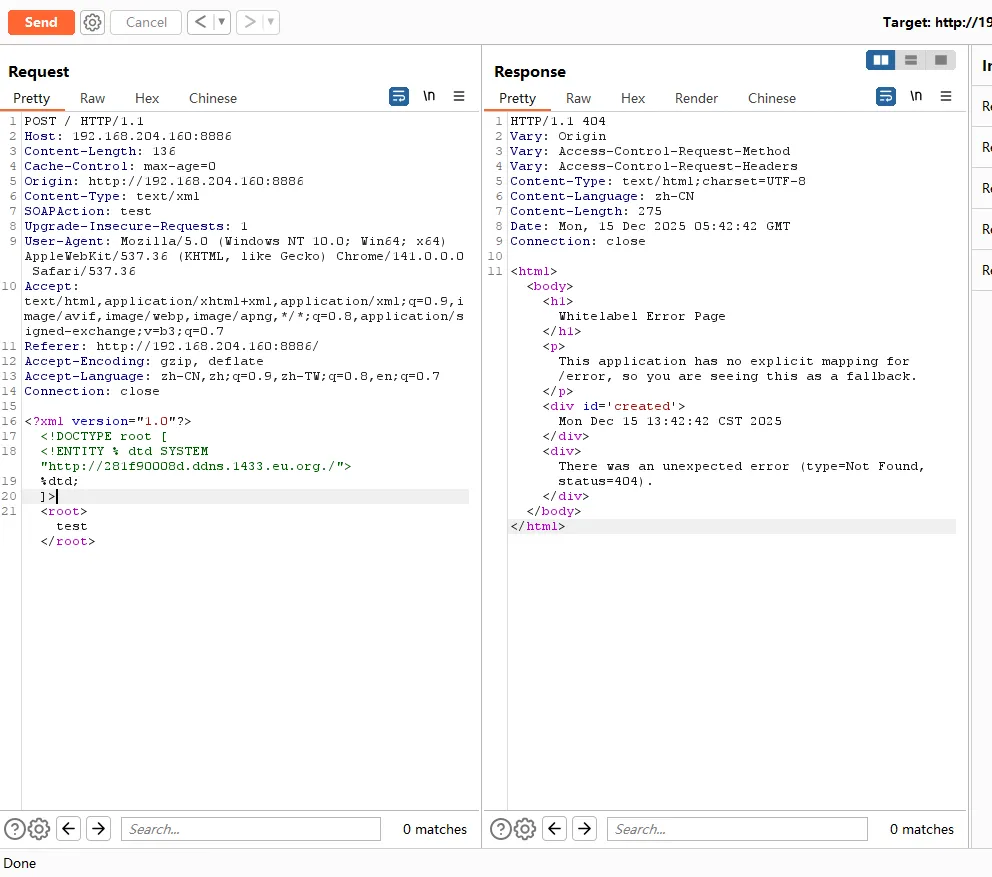
Task: Open Request pane hamburger options menu
Action: pyautogui.click(x=459, y=96)
